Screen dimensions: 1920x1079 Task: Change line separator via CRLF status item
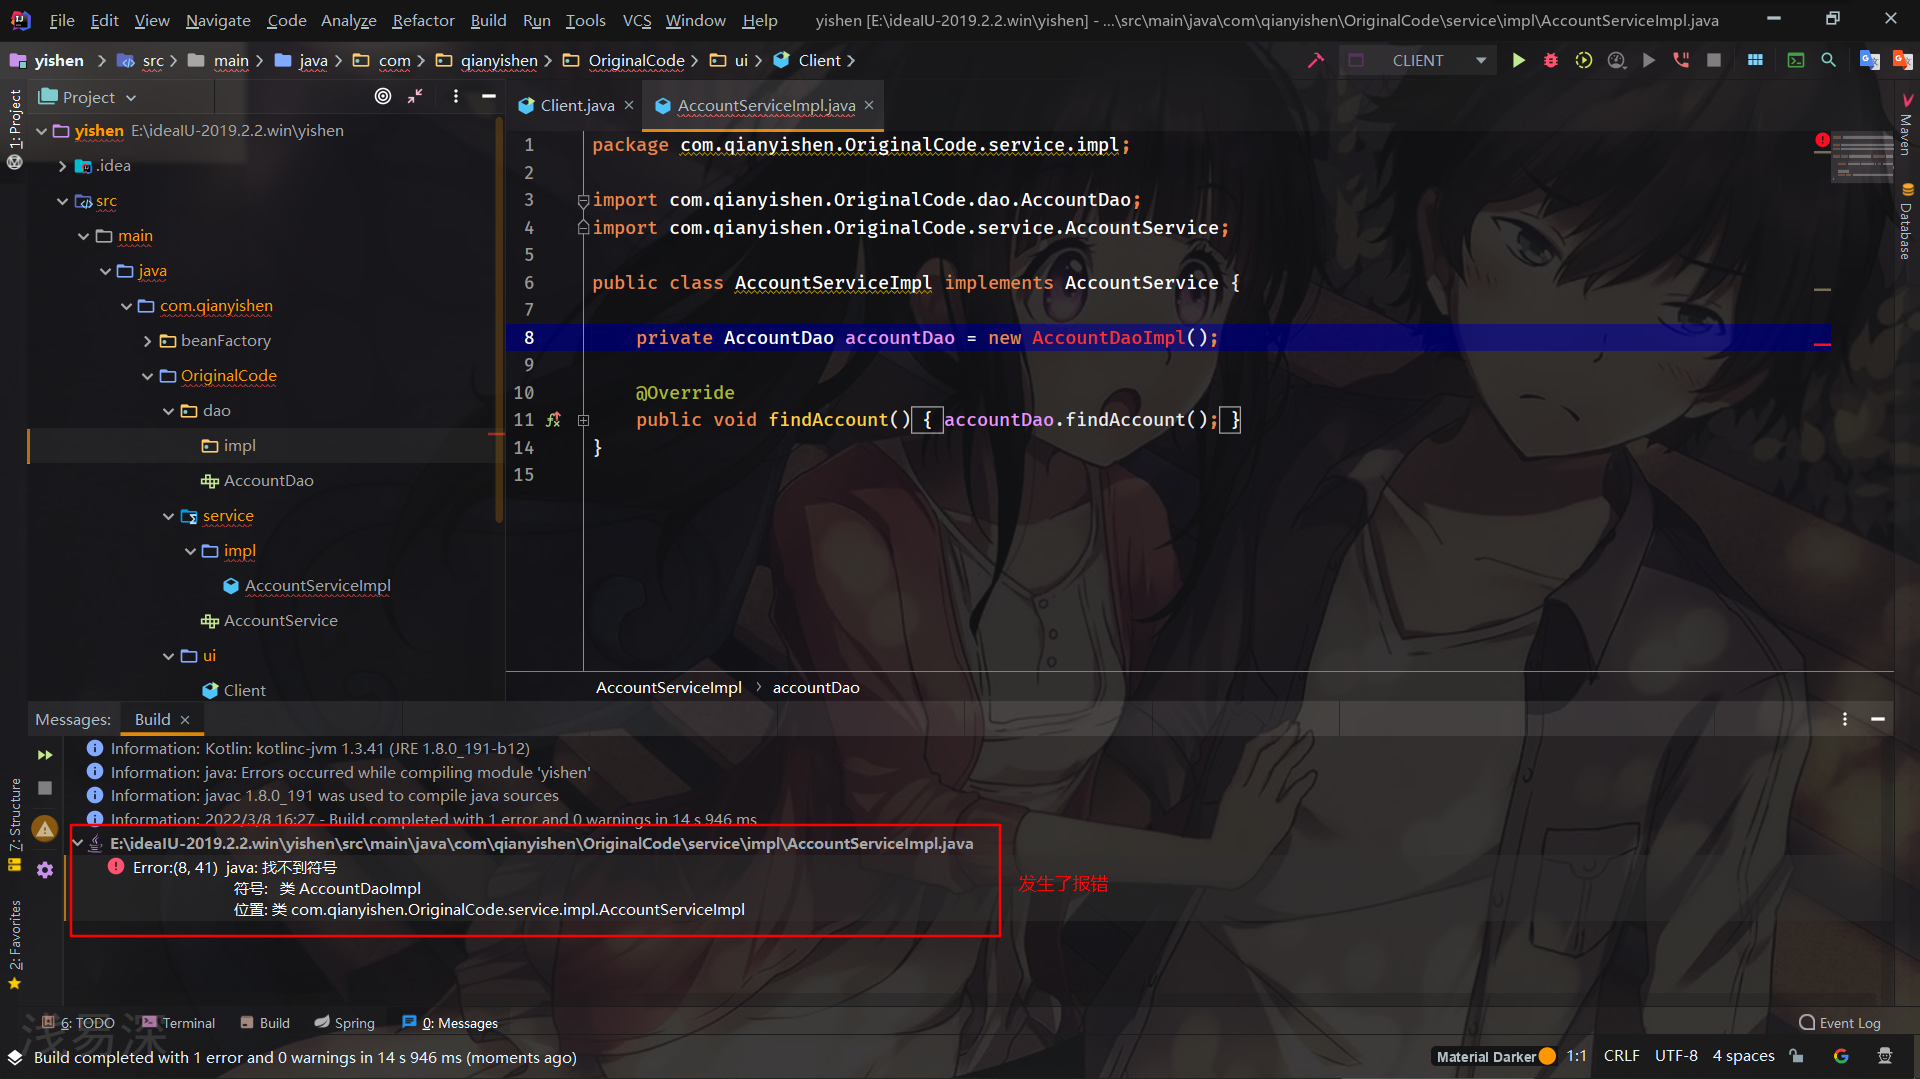click(x=1621, y=1056)
